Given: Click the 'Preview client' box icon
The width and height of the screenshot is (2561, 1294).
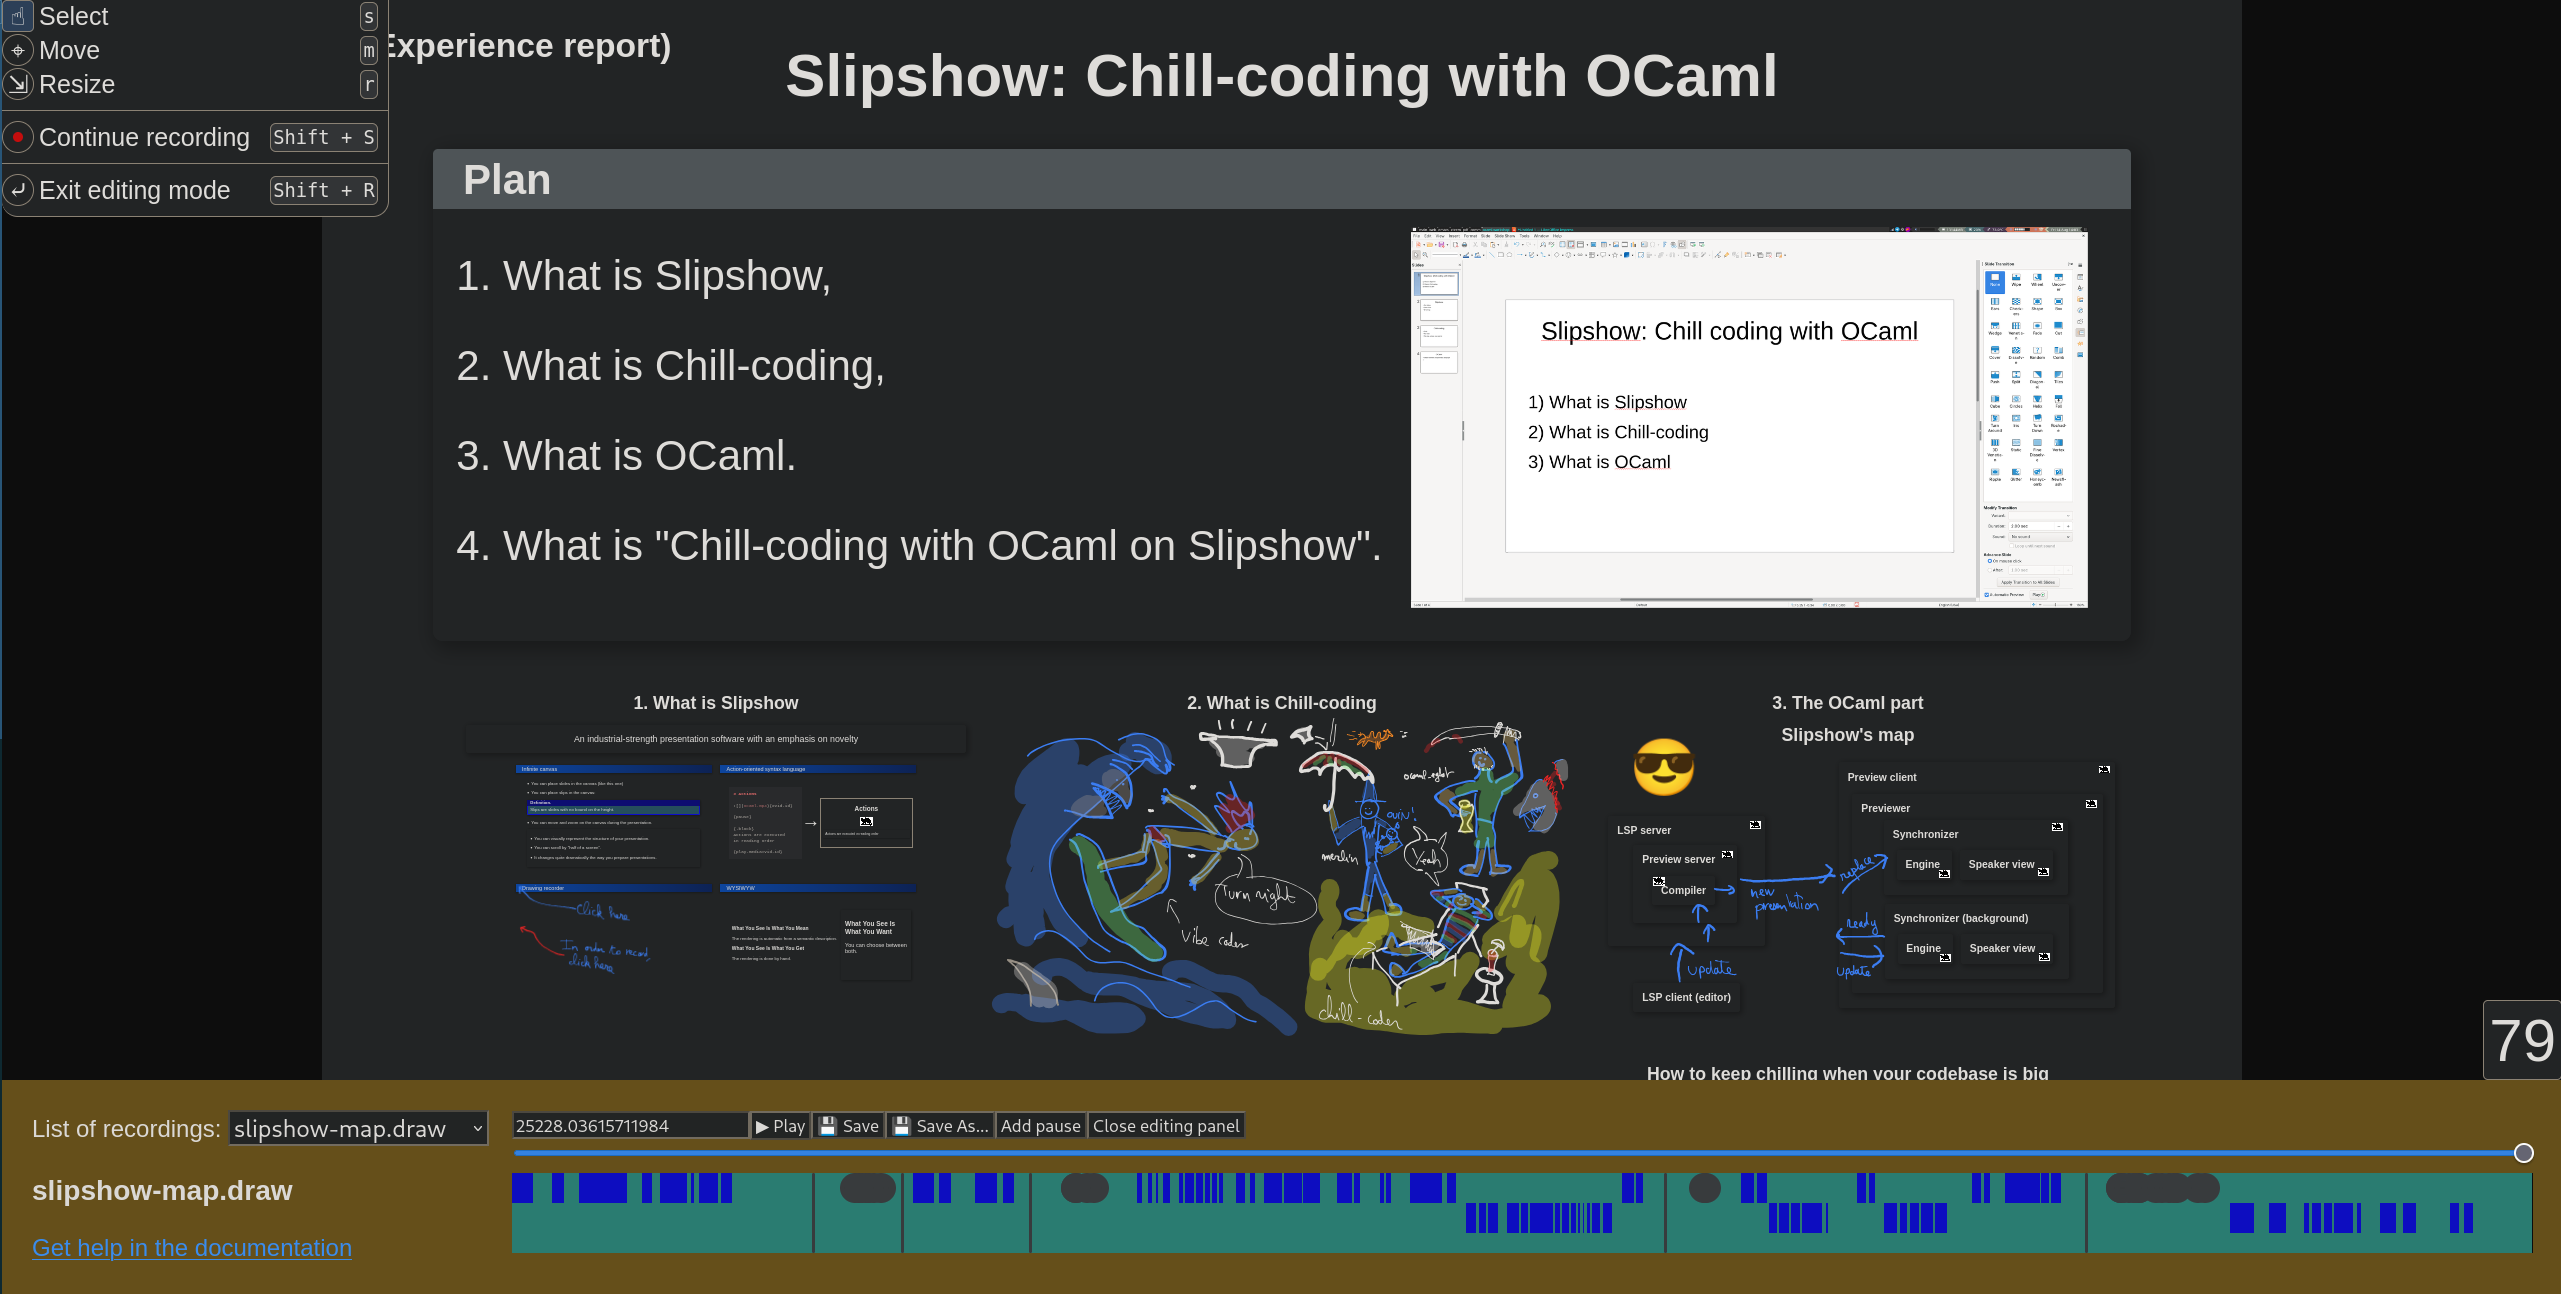Looking at the screenshot, I should click(2104, 769).
